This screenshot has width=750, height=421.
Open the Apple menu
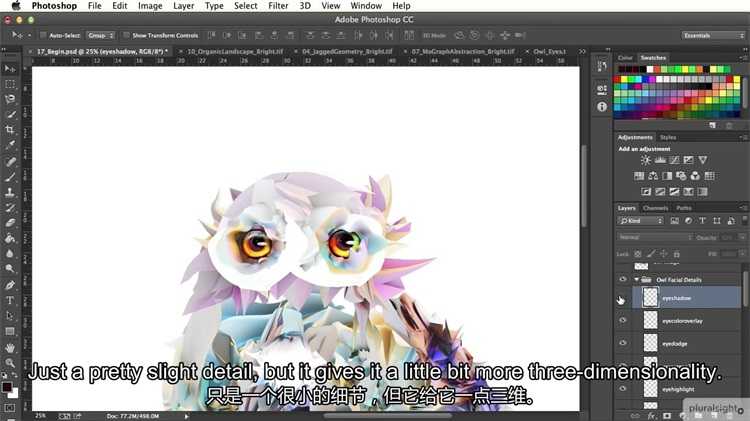(16, 6)
